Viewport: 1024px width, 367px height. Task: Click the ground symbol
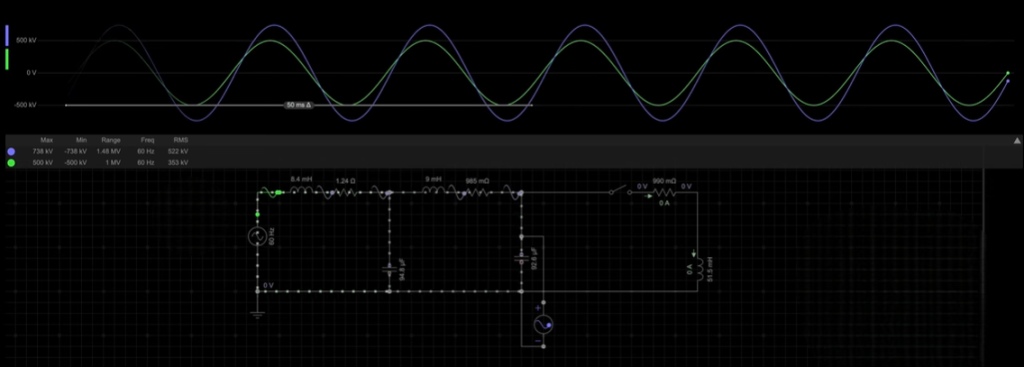coord(257,314)
